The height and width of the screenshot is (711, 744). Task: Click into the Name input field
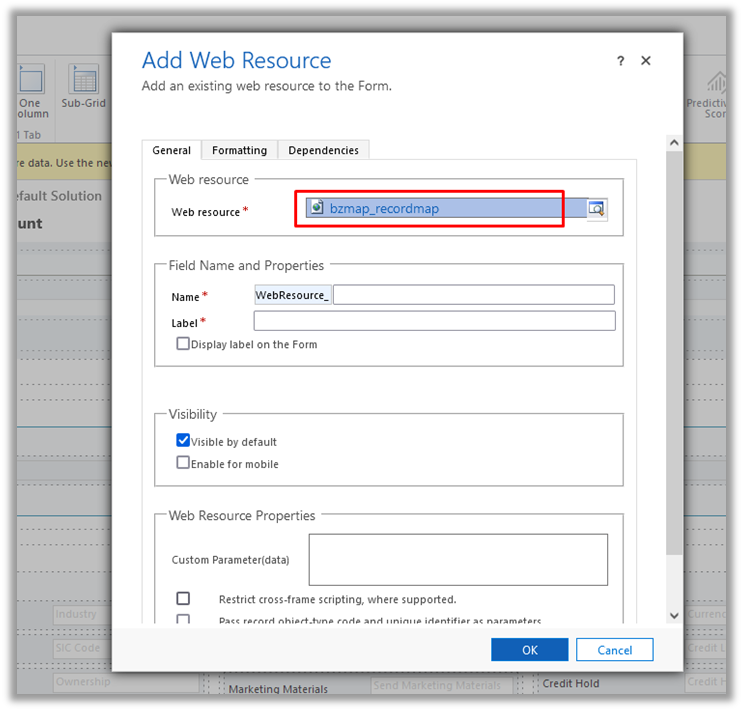click(473, 295)
